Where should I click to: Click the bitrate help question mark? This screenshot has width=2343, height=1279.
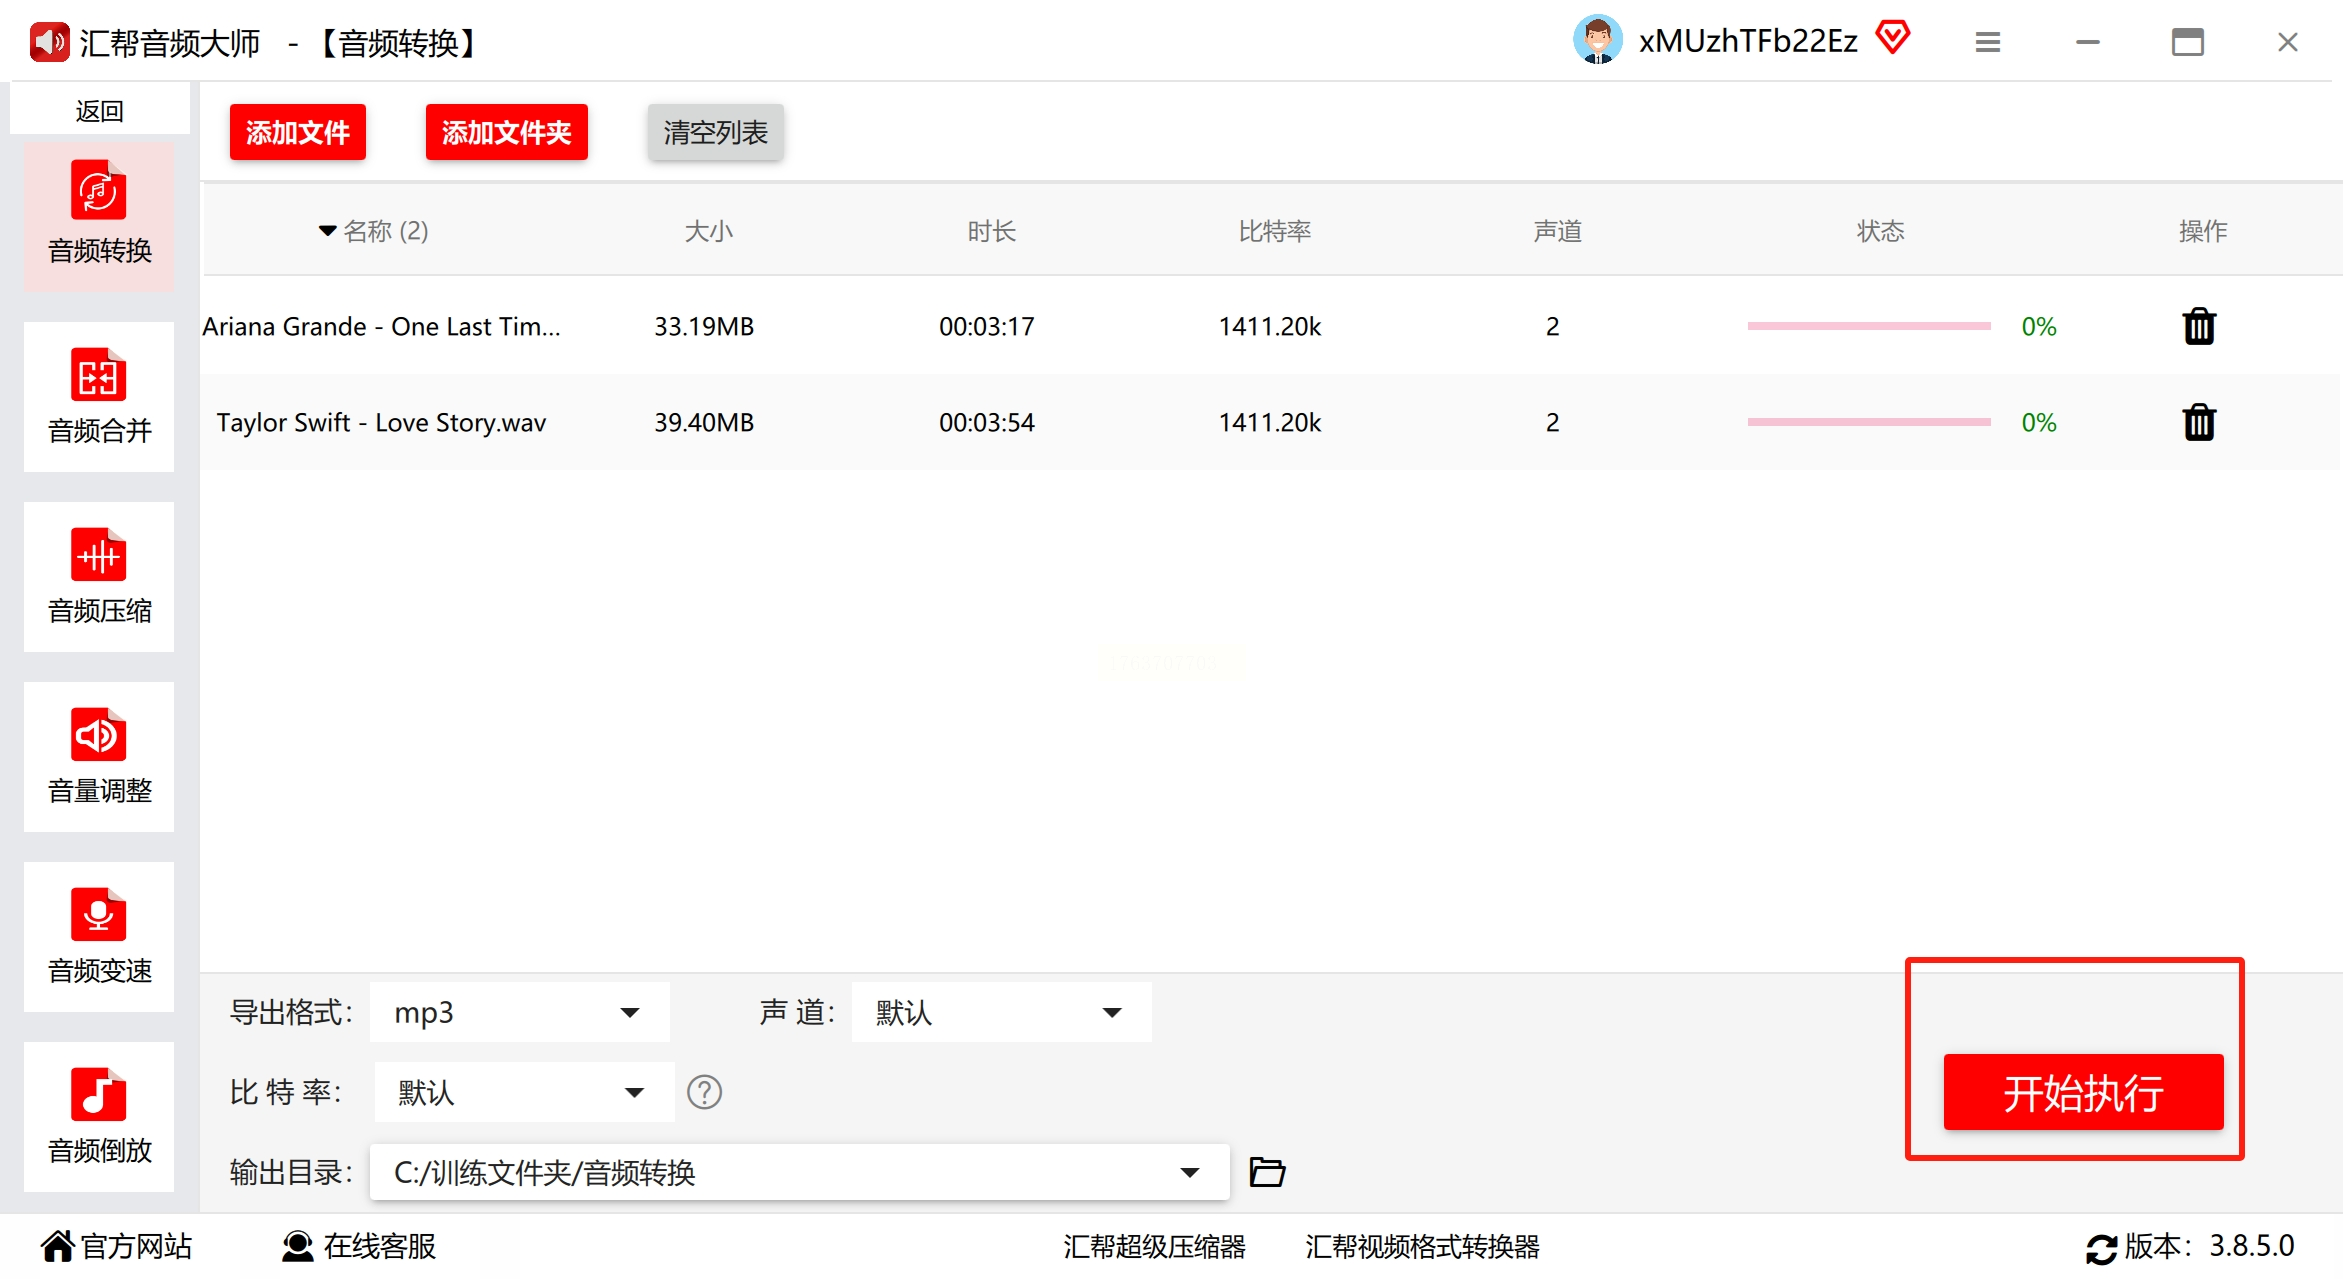pyautogui.click(x=704, y=1092)
